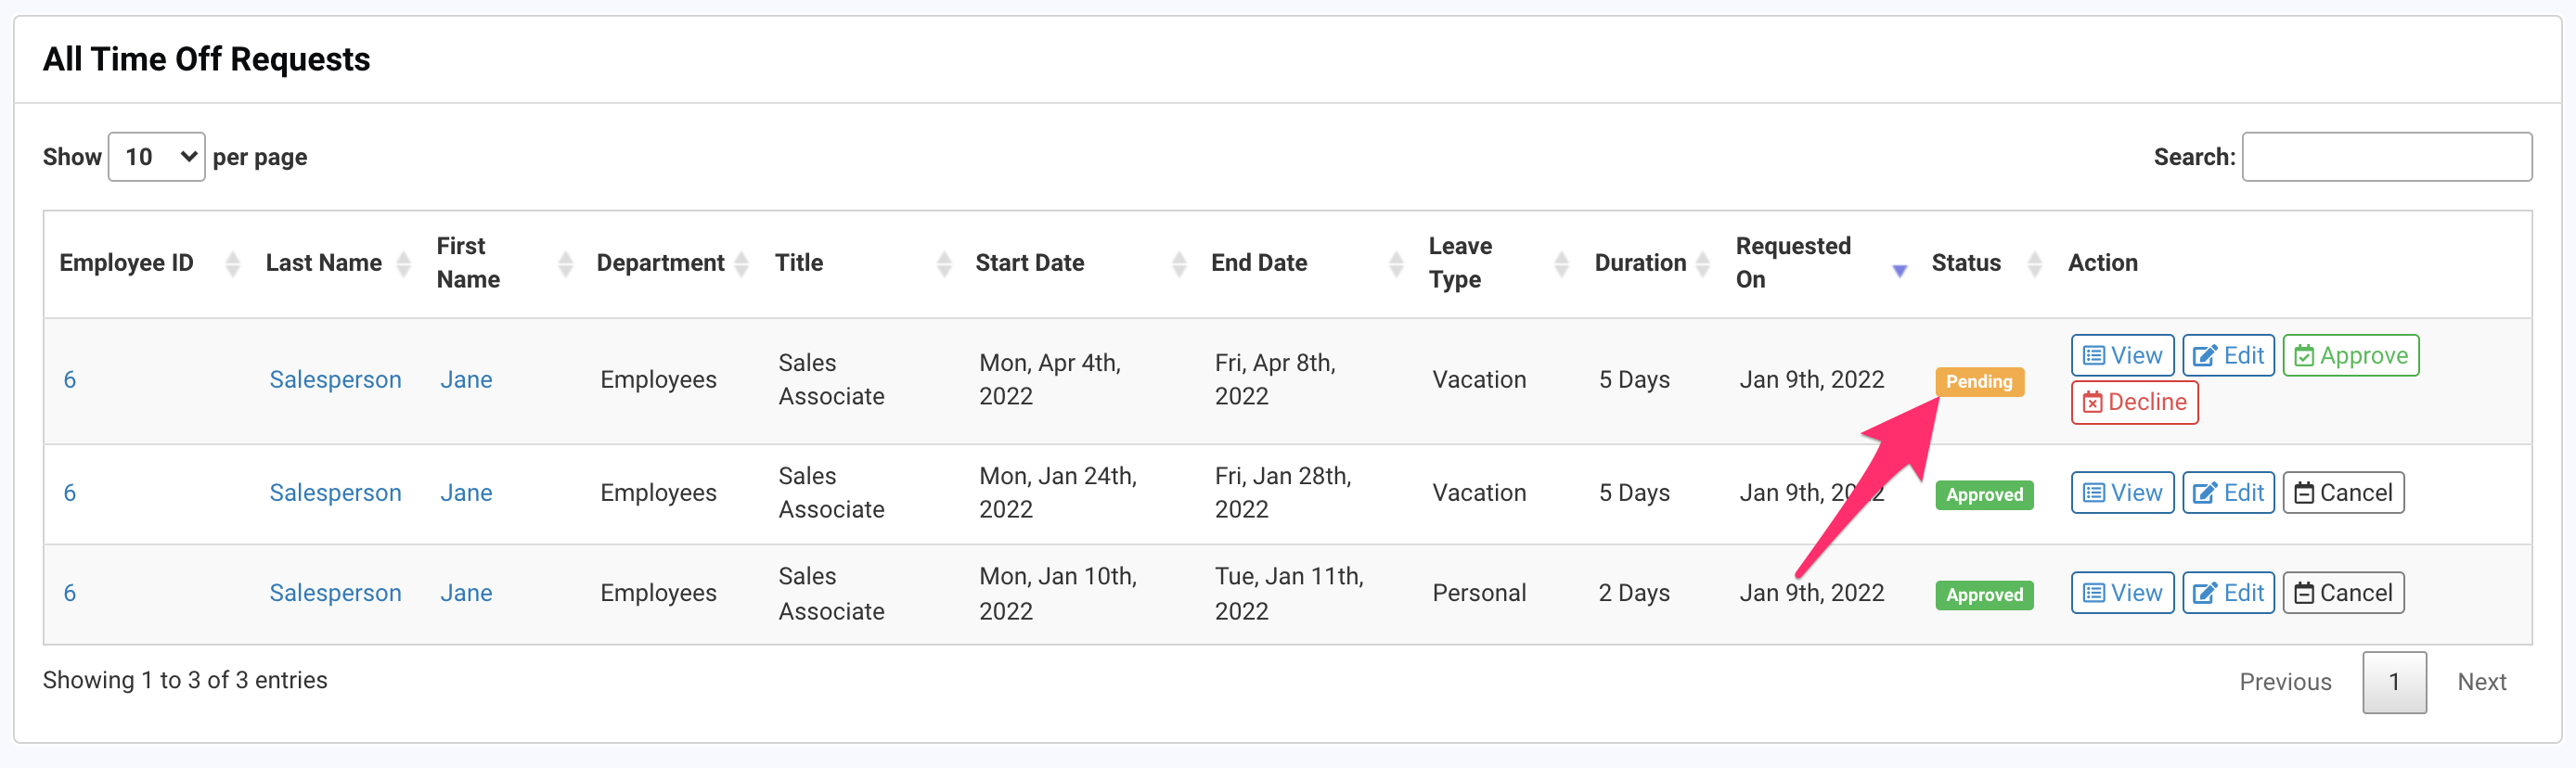Approve the pending Apr 4th vacation request
2576x768 pixels.
[x=2350, y=355]
